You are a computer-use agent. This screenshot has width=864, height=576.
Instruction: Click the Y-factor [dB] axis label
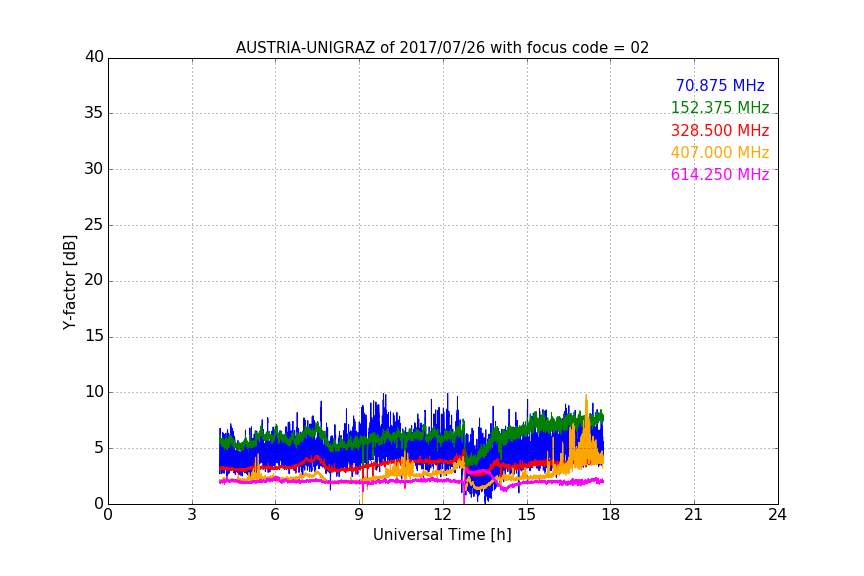69,282
